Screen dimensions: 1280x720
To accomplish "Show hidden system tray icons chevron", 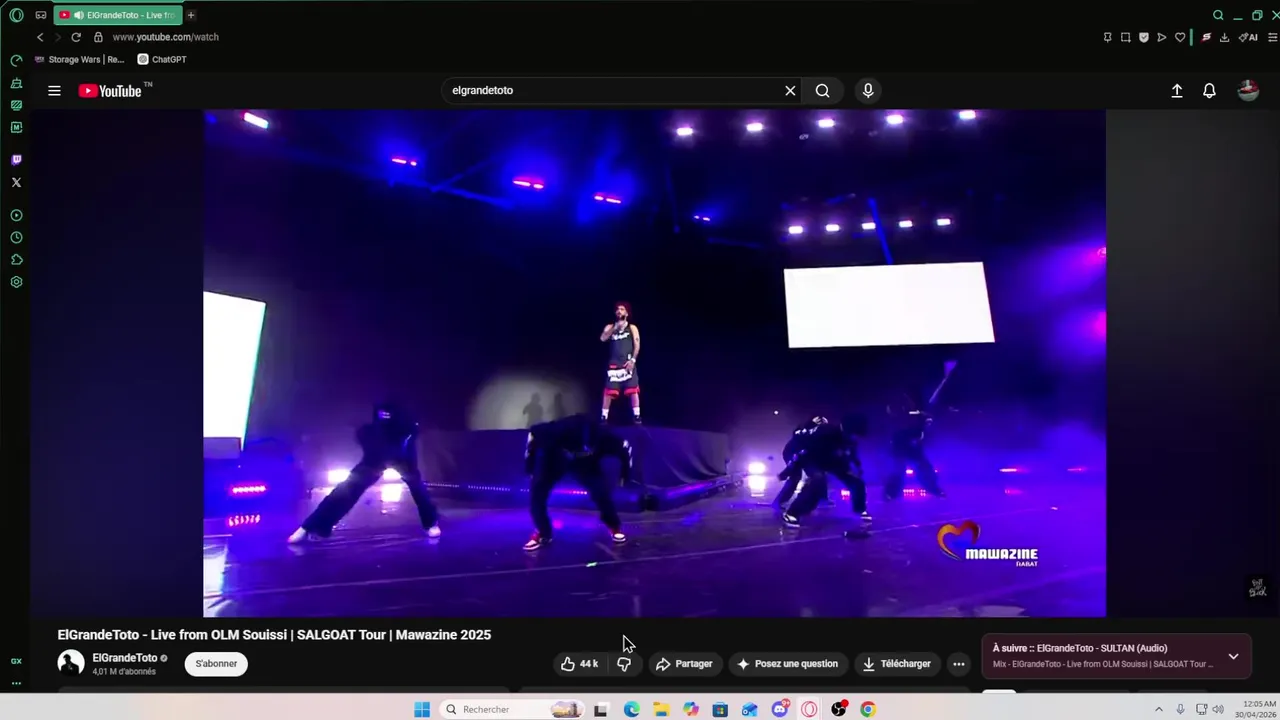I will 1159,709.
